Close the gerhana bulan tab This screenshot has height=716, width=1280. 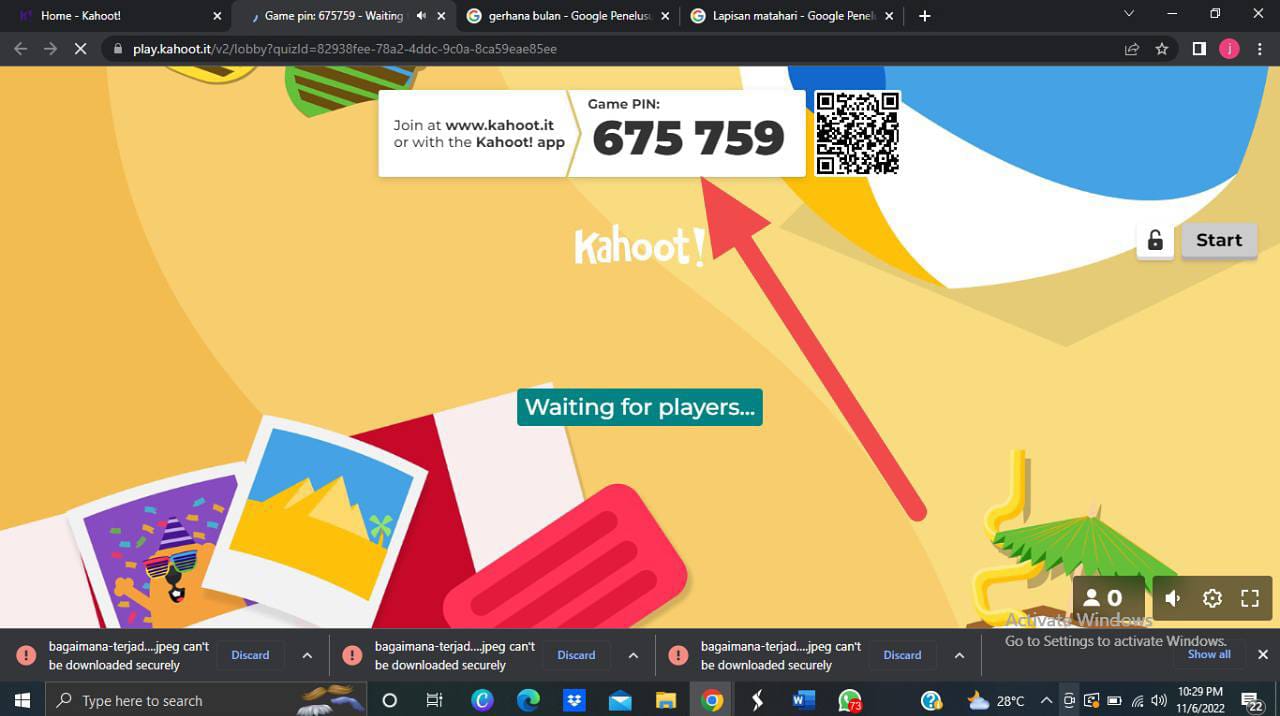coord(665,16)
